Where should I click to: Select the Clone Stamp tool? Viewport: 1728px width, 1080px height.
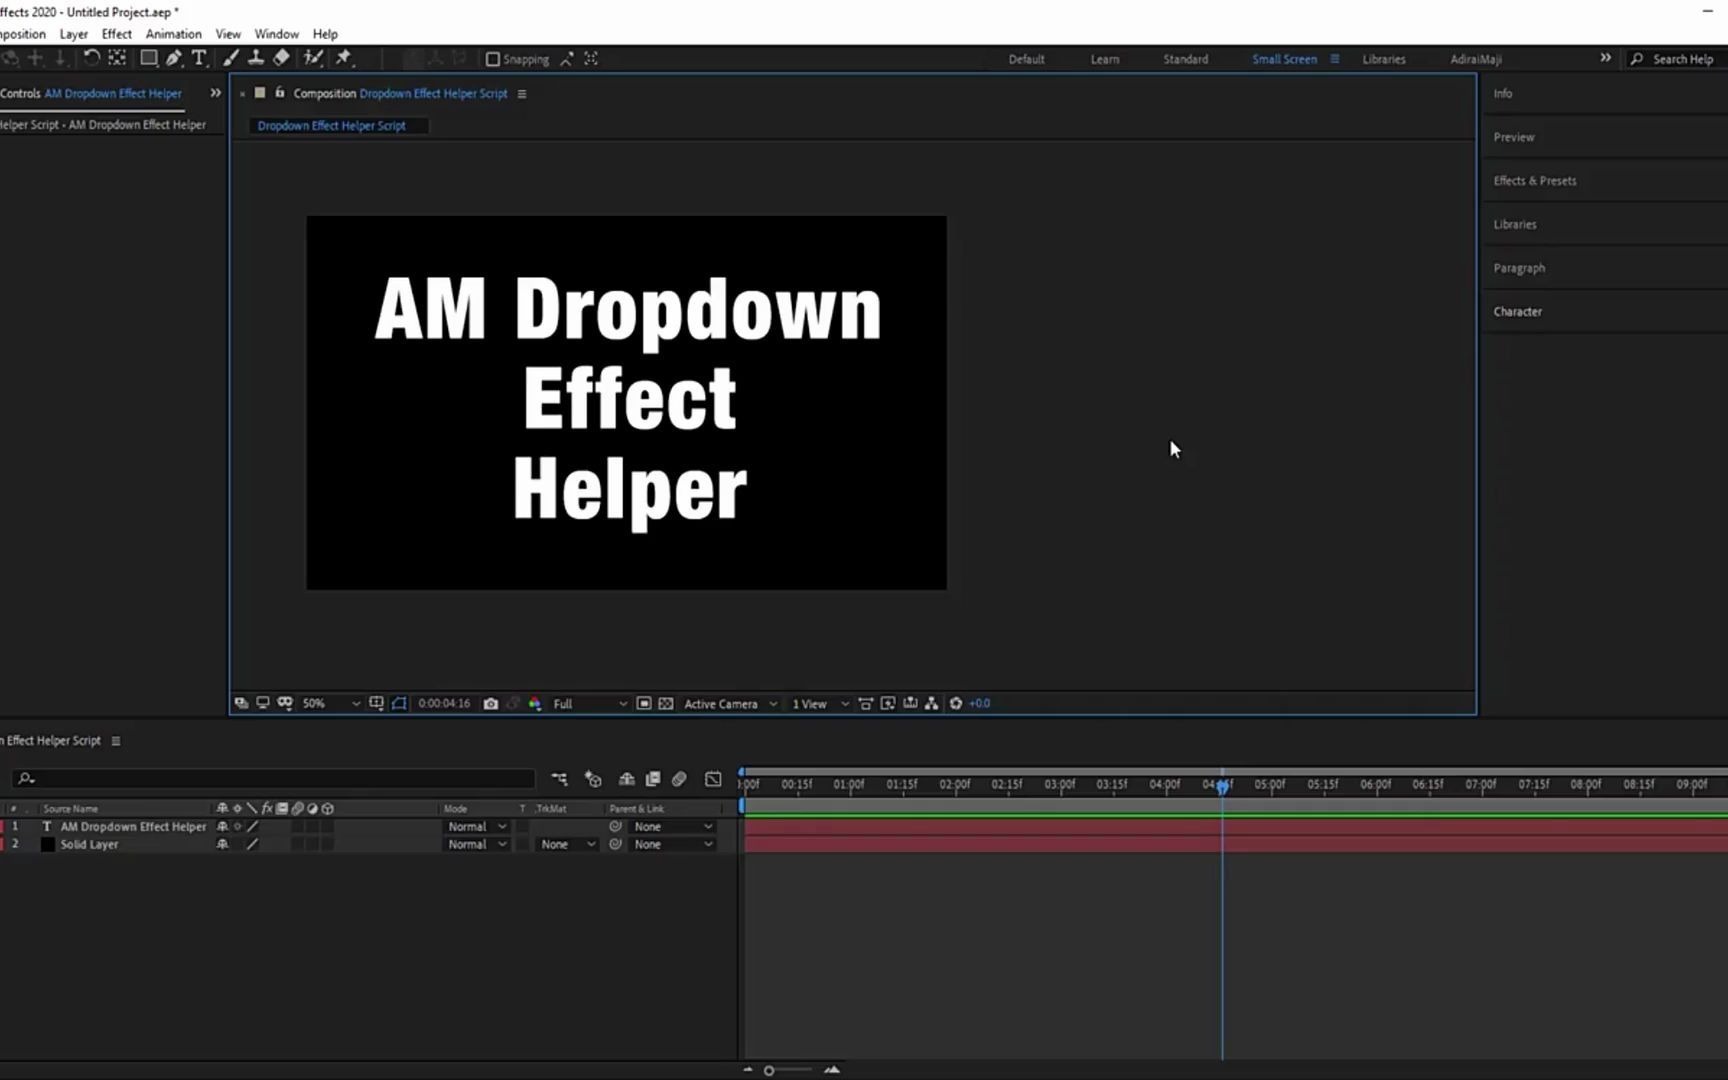coord(255,58)
